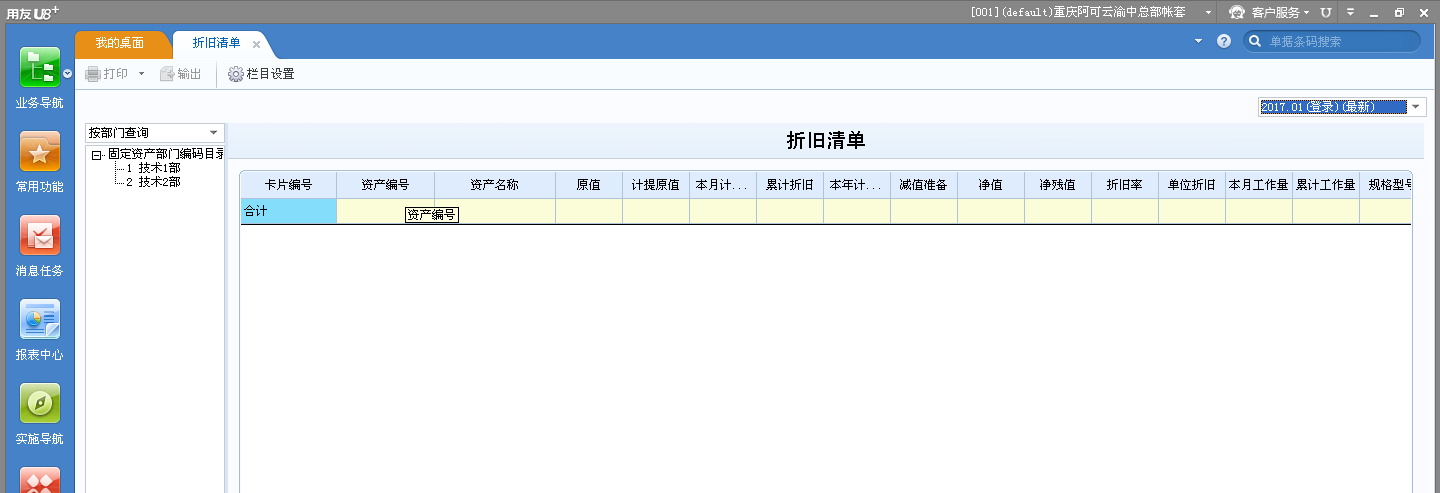This screenshot has width=1440, height=493.
Task: Click the 输出 export button
Action: coord(181,74)
